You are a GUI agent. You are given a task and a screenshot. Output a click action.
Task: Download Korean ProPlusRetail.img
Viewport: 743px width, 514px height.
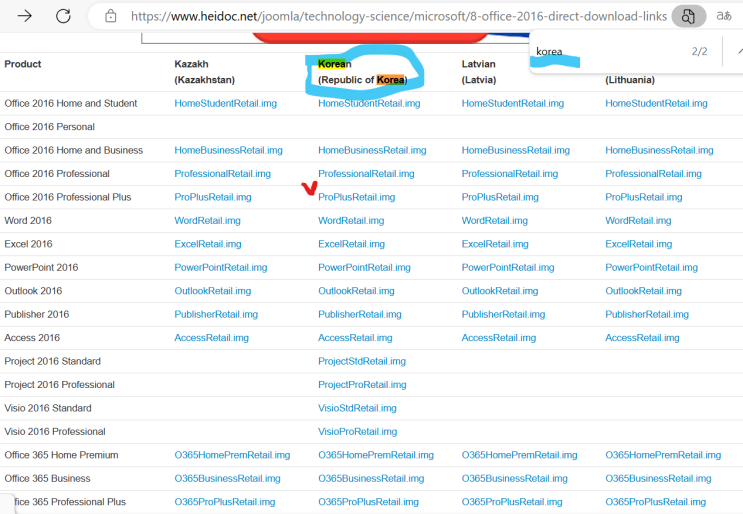pos(356,197)
